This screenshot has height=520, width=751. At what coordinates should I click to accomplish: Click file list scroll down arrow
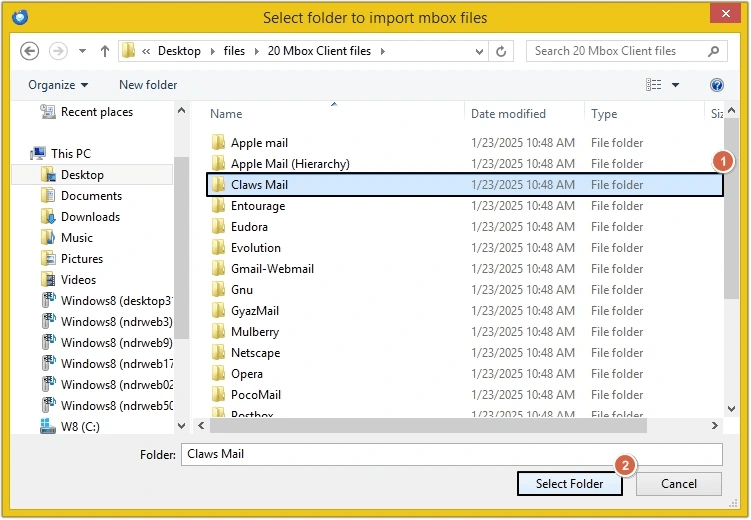click(731, 409)
